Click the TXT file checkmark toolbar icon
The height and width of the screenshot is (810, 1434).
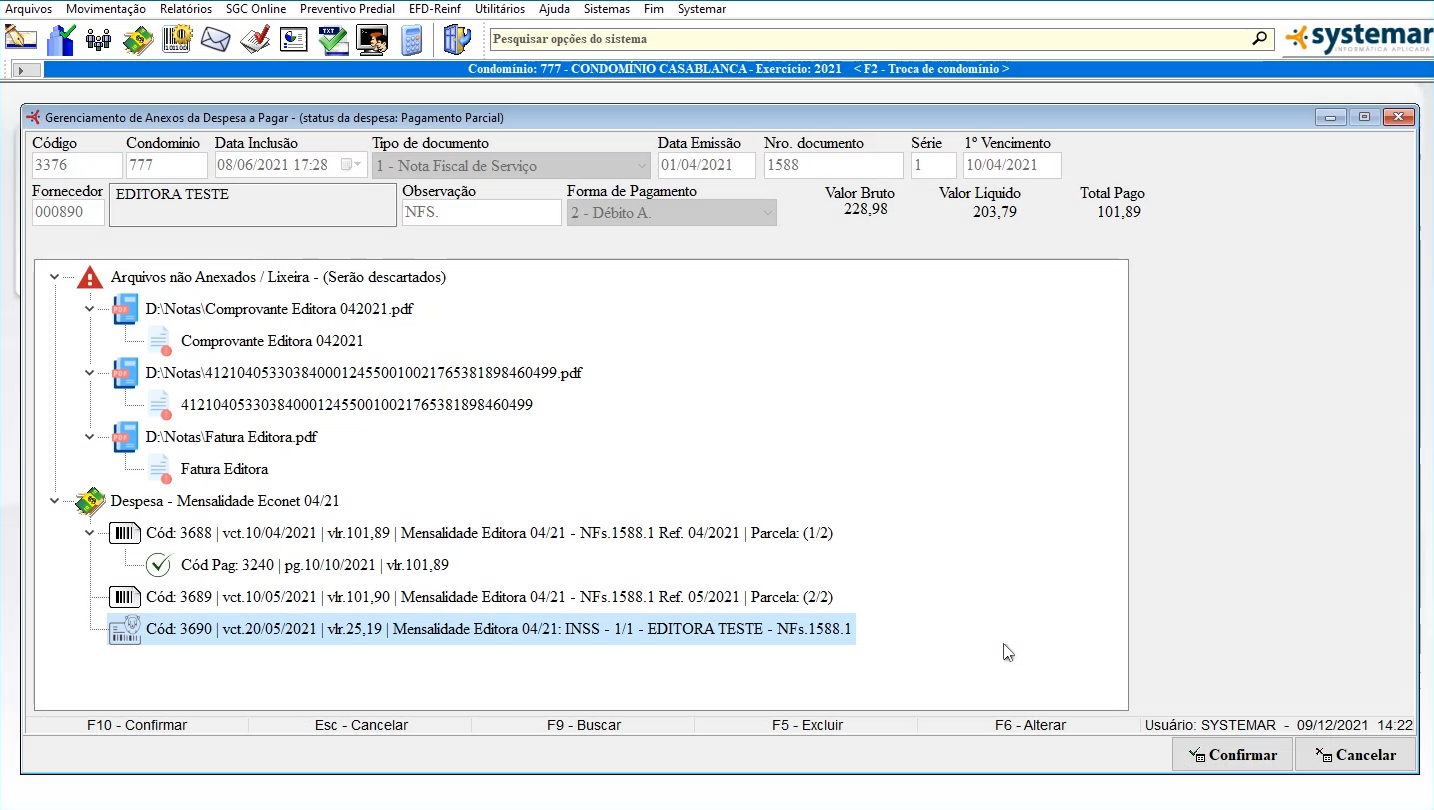pyautogui.click(x=333, y=40)
